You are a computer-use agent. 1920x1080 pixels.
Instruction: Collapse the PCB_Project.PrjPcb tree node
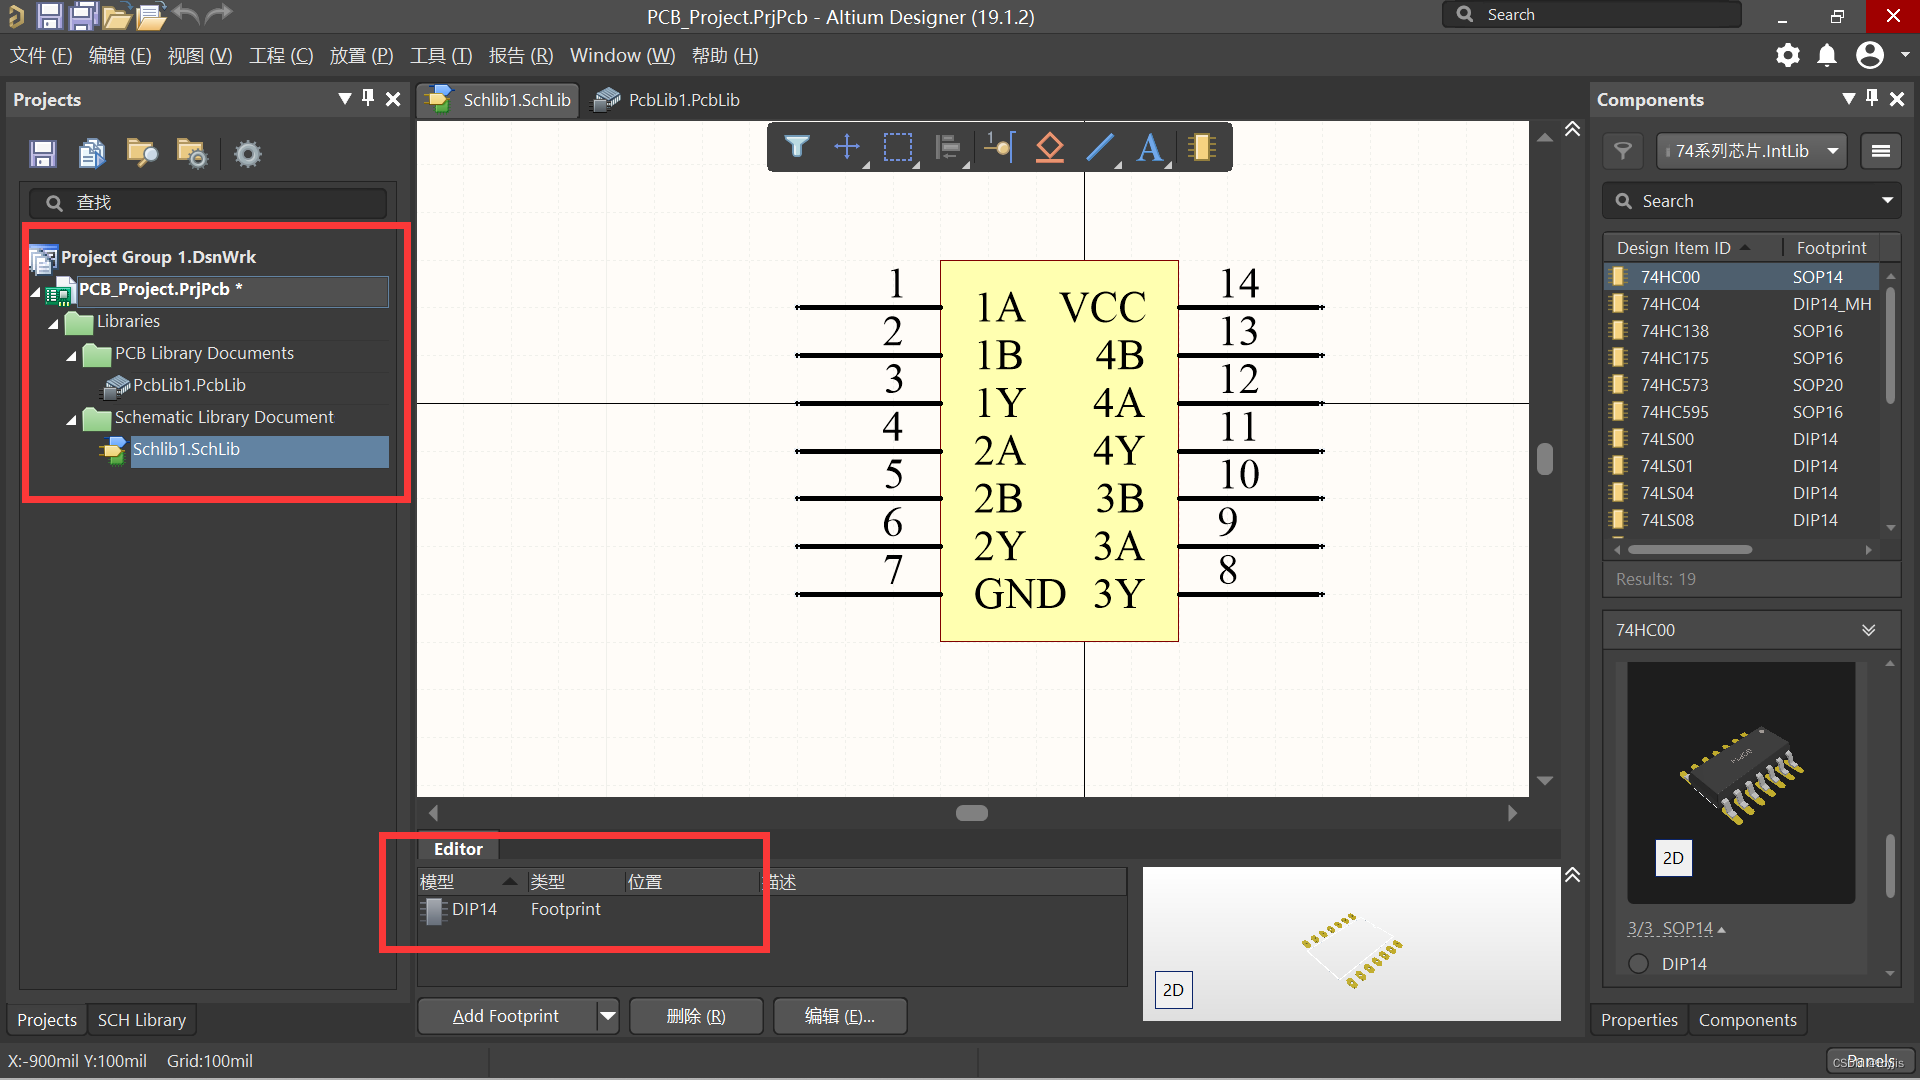[x=36, y=292]
